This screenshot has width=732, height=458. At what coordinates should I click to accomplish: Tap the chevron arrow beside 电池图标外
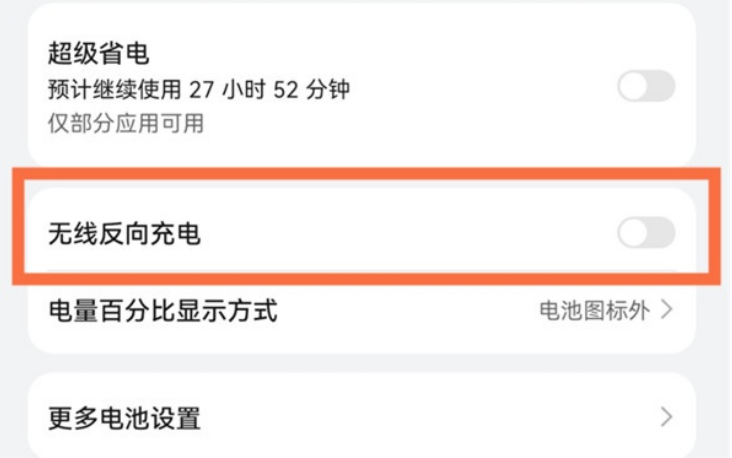(x=667, y=310)
